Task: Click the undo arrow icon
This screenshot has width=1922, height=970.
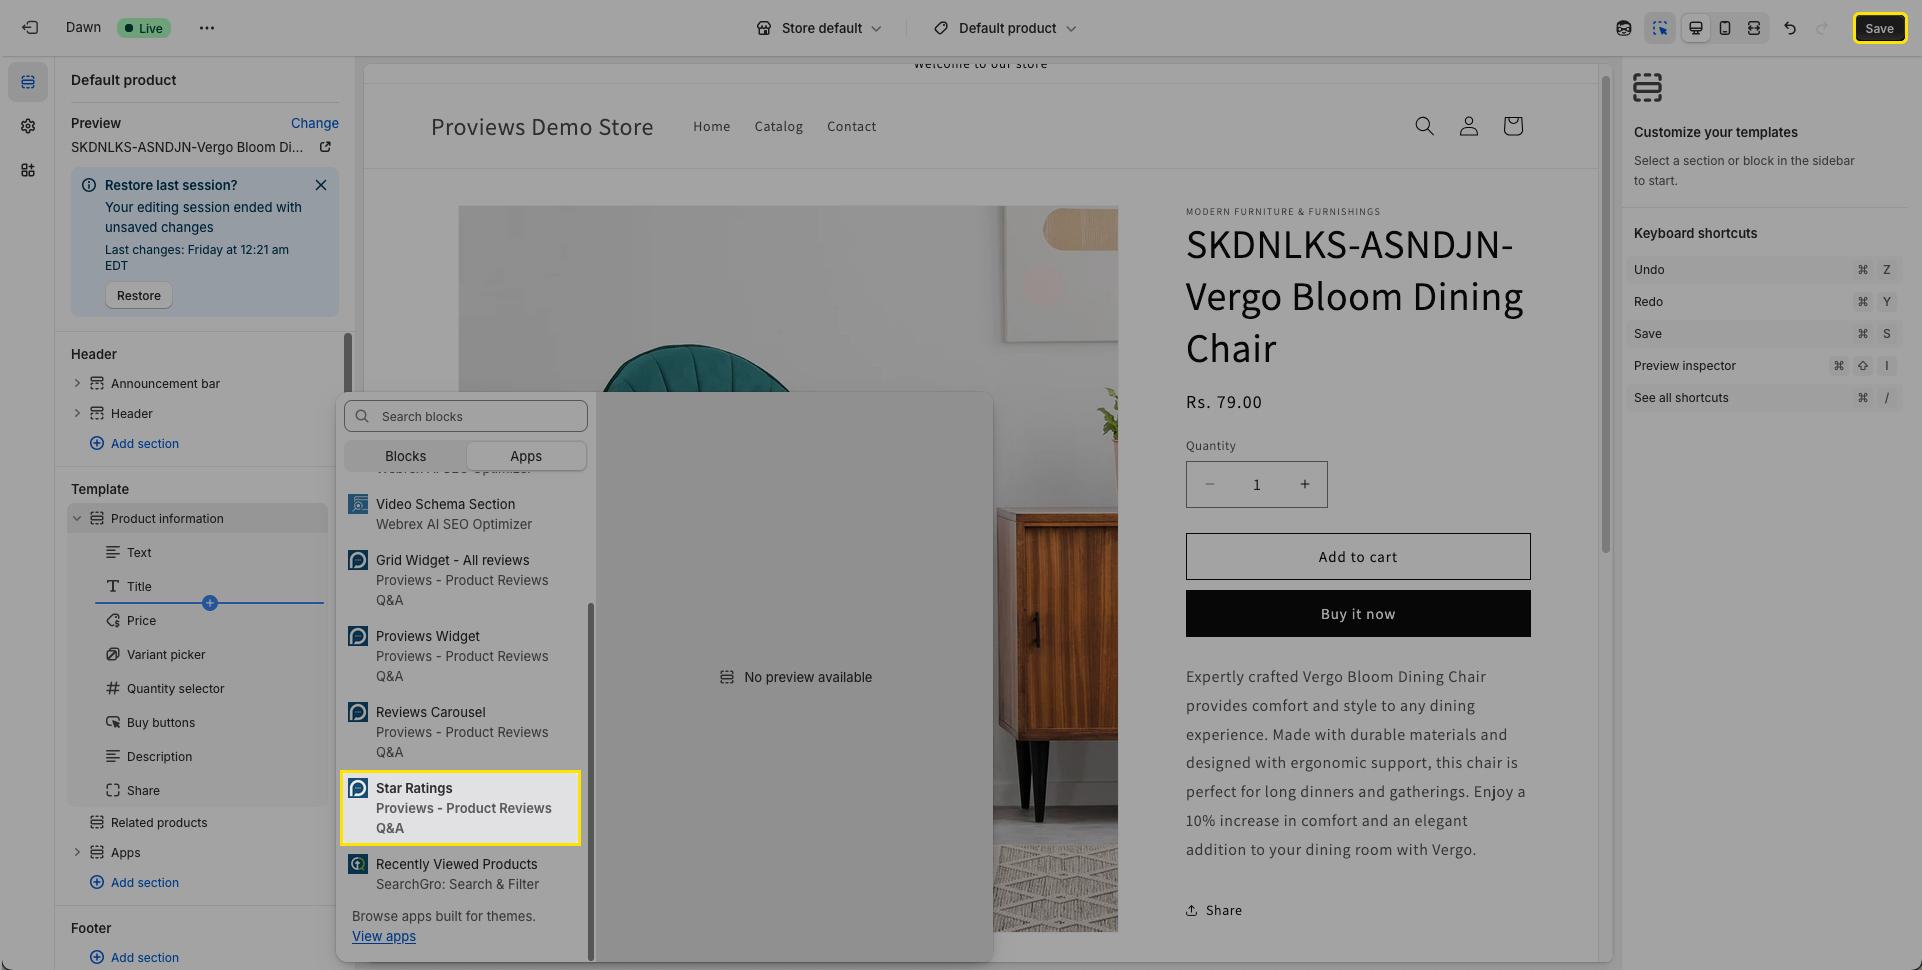Action: tap(1789, 28)
